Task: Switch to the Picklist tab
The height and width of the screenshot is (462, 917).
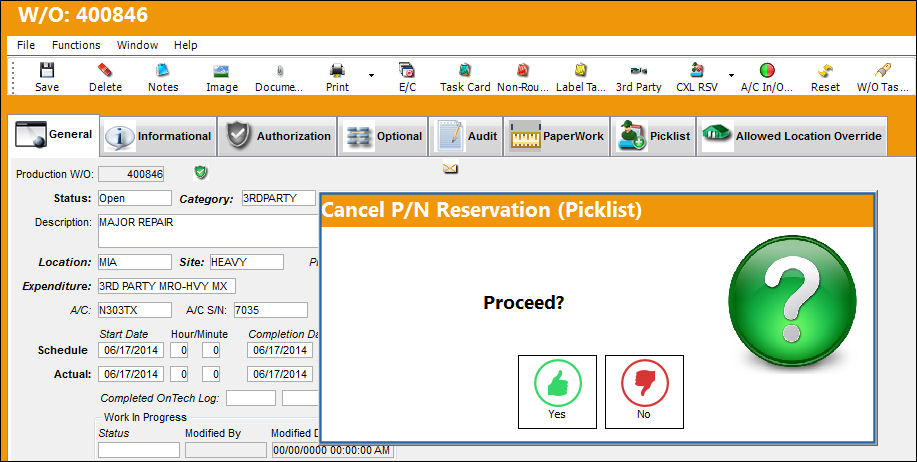Action: [653, 136]
